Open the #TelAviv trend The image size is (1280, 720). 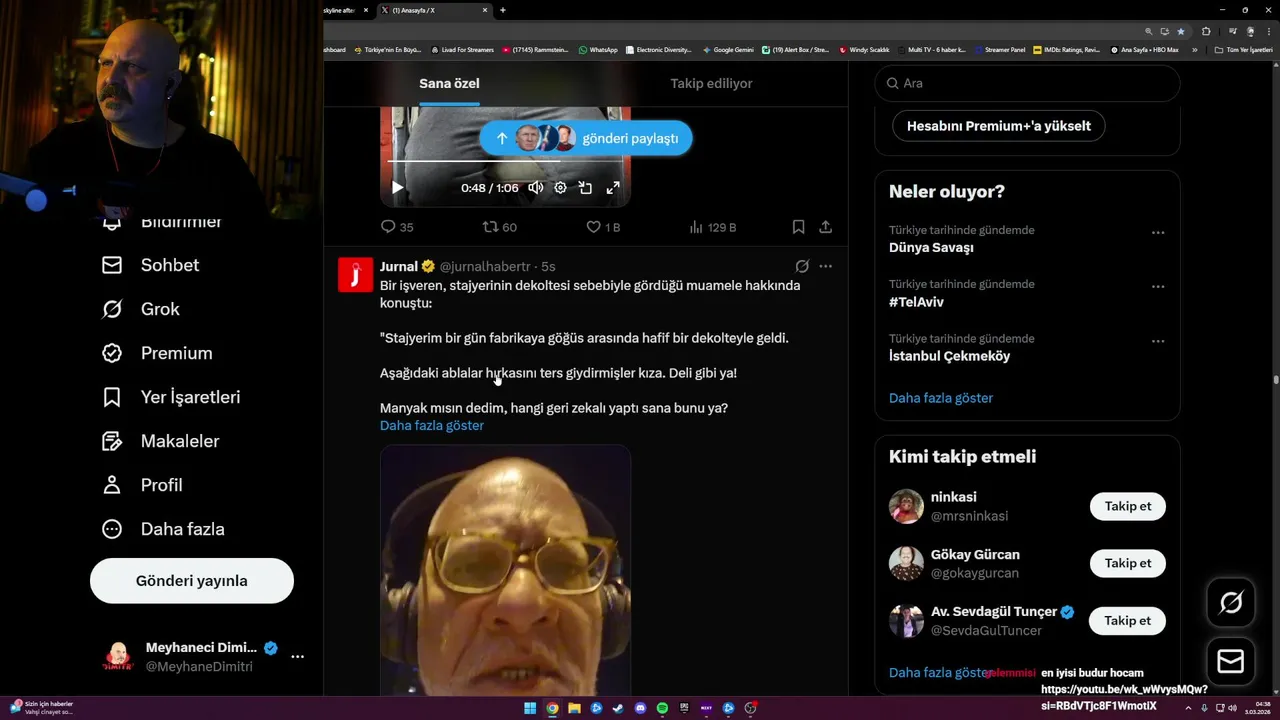916,302
